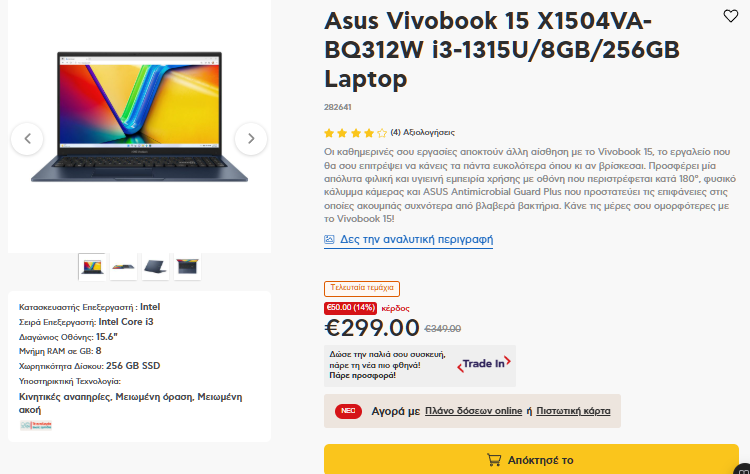Click the Απόκτησέ το buy button
Viewport: 750px width, 474px height.
(531, 460)
